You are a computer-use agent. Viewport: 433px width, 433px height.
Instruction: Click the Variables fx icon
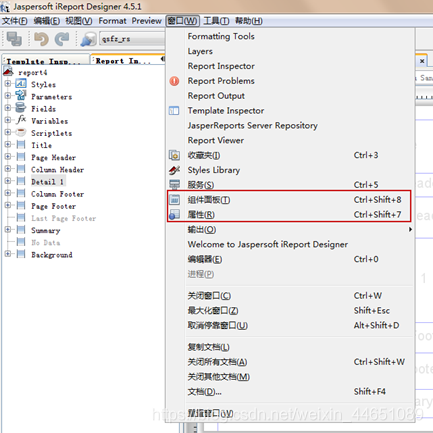click(21, 120)
